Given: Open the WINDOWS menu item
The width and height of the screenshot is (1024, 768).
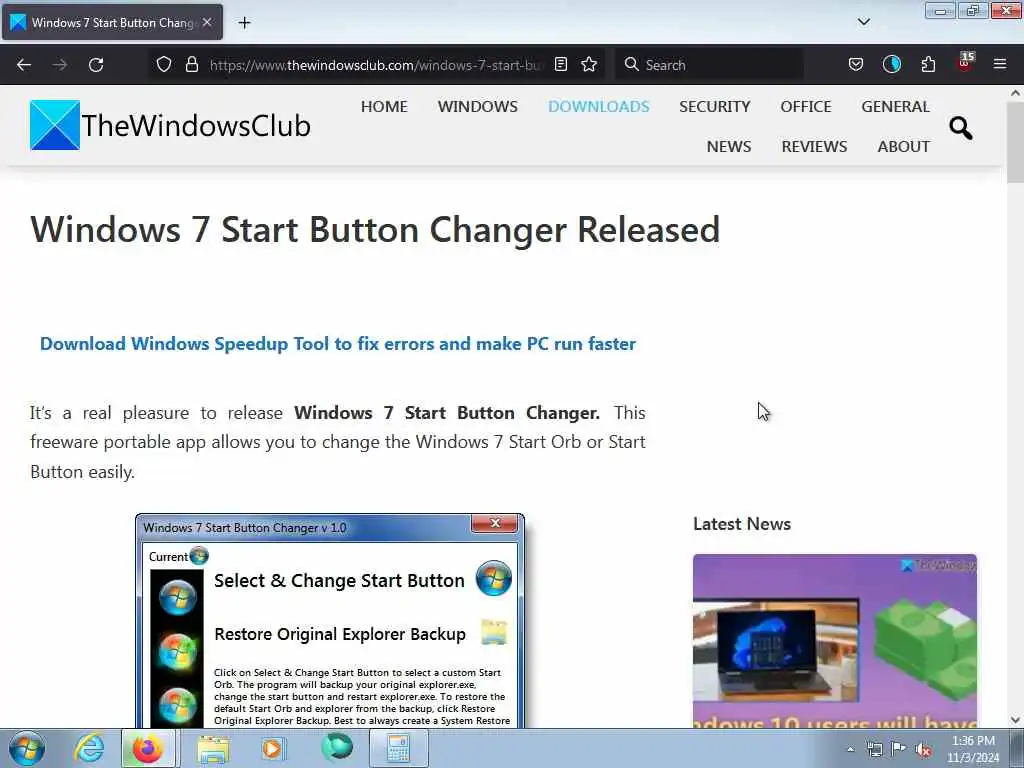Looking at the screenshot, I should click(x=477, y=106).
